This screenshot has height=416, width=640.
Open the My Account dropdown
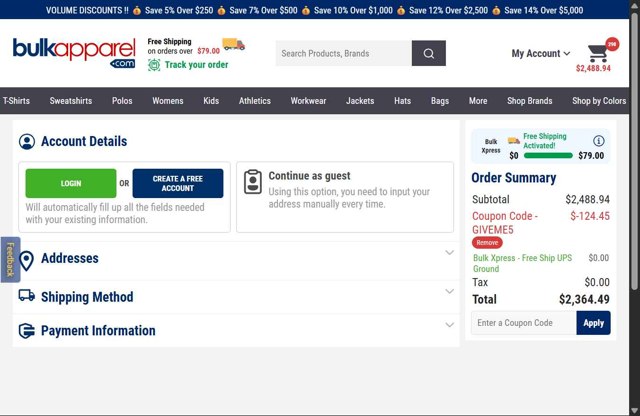click(540, 53)
